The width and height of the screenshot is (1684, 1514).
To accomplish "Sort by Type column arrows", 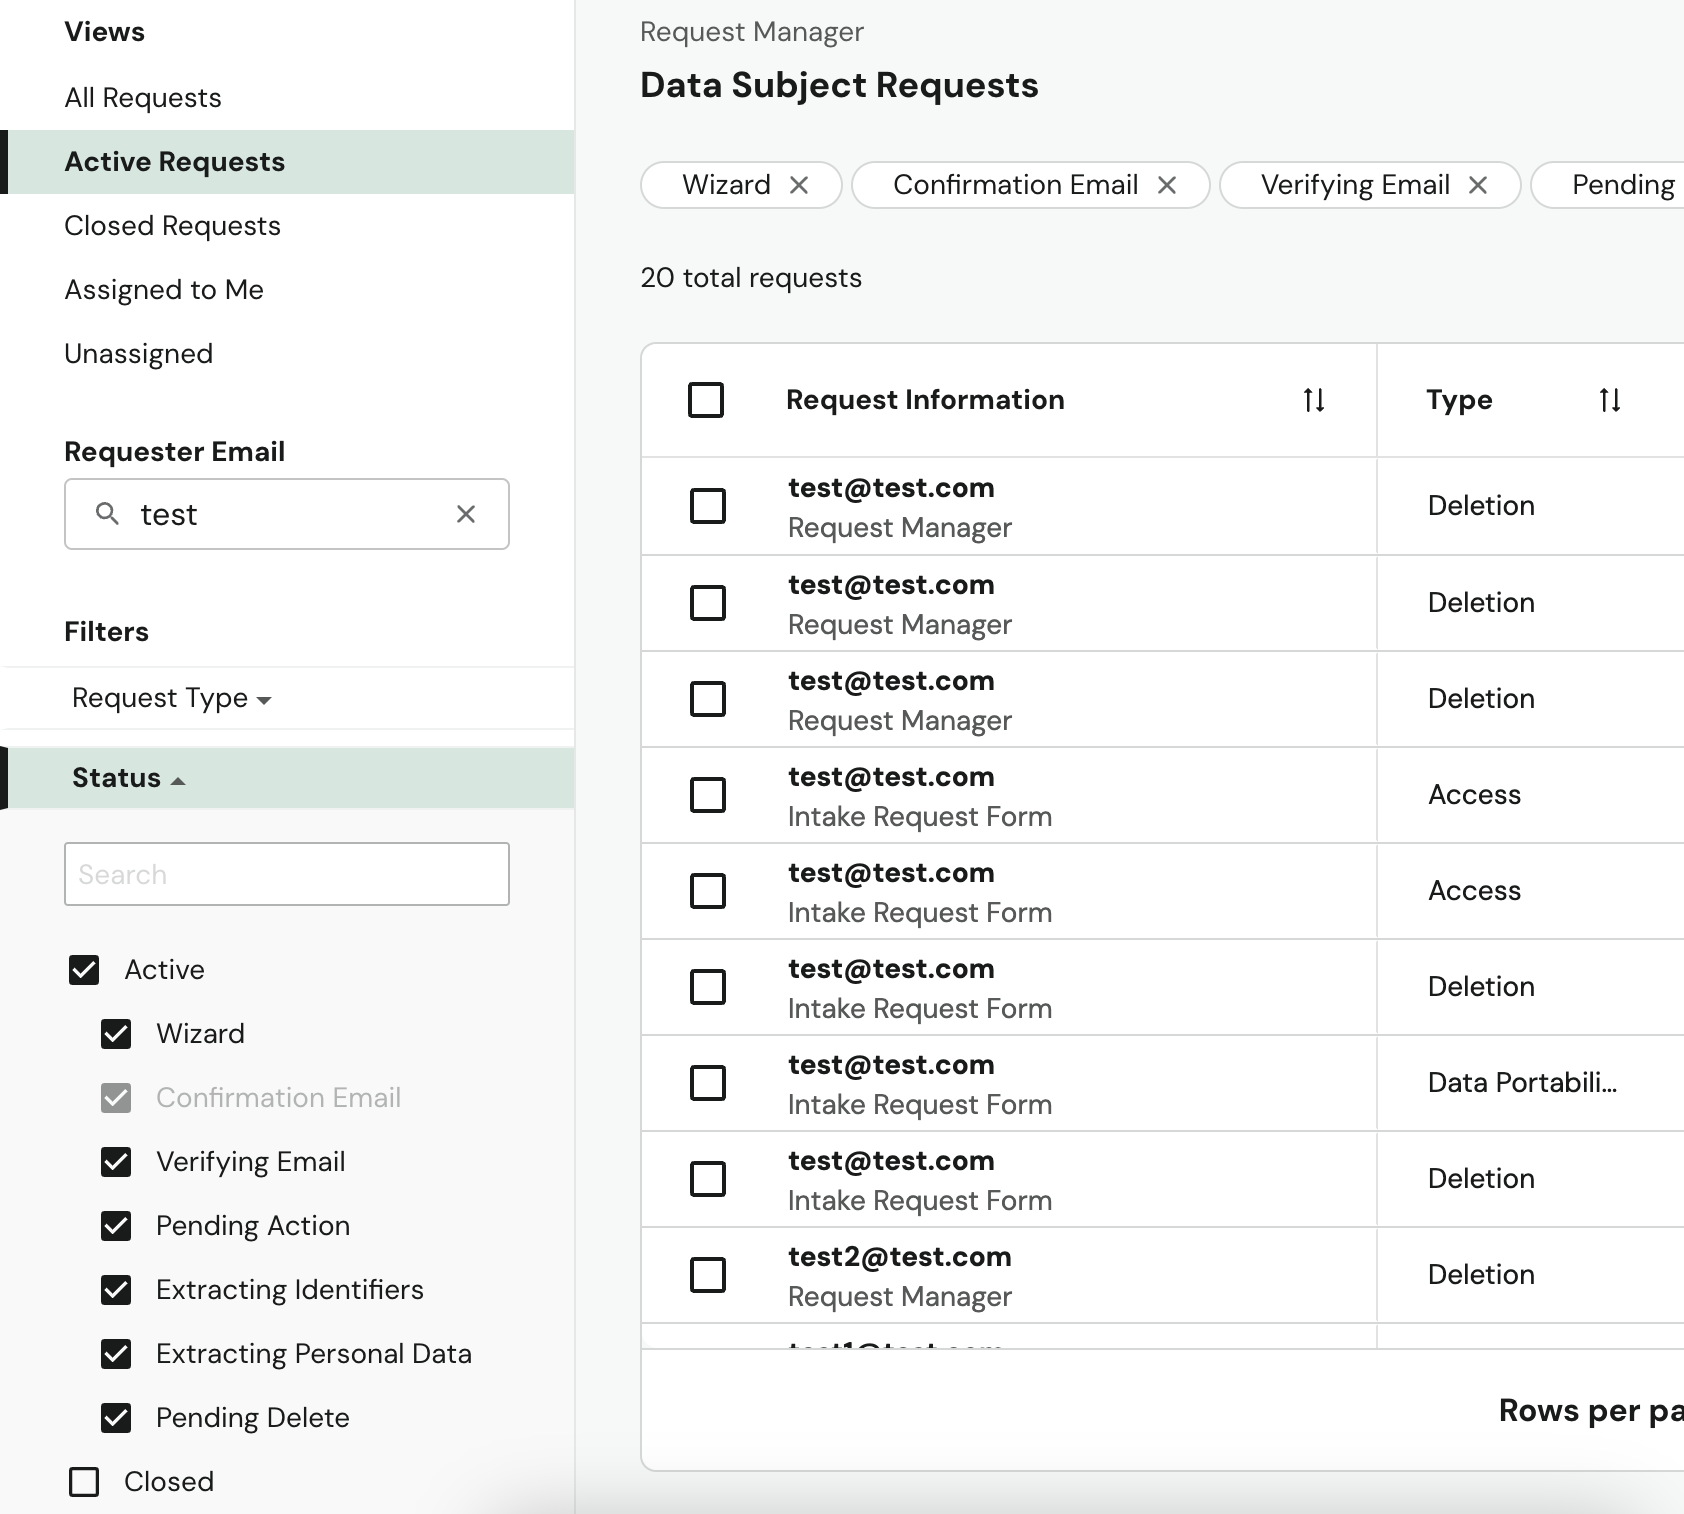I will [1610, 400].
